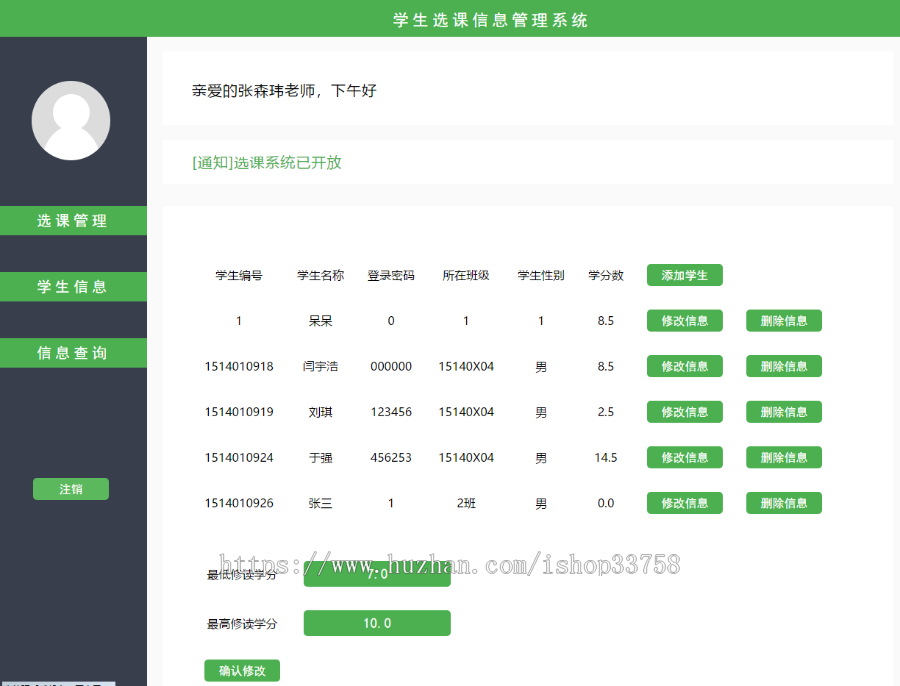Click the 学生编号 column header
This screenshot has width=900, height=686.
coord(240,274)
